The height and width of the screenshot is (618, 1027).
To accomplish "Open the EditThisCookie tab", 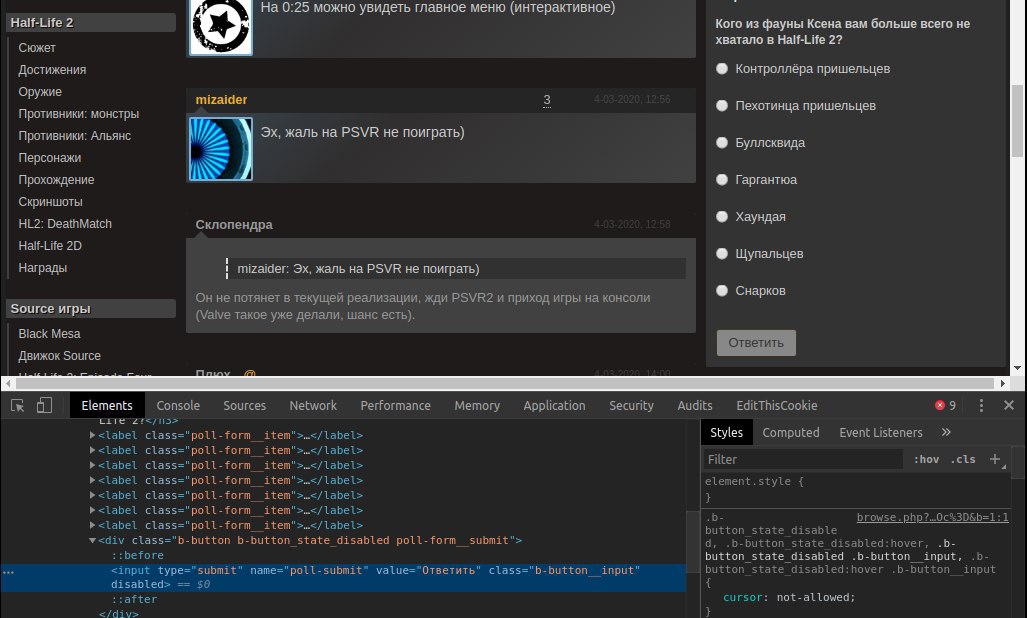I will pyautogui.click(x=777, y=406).
